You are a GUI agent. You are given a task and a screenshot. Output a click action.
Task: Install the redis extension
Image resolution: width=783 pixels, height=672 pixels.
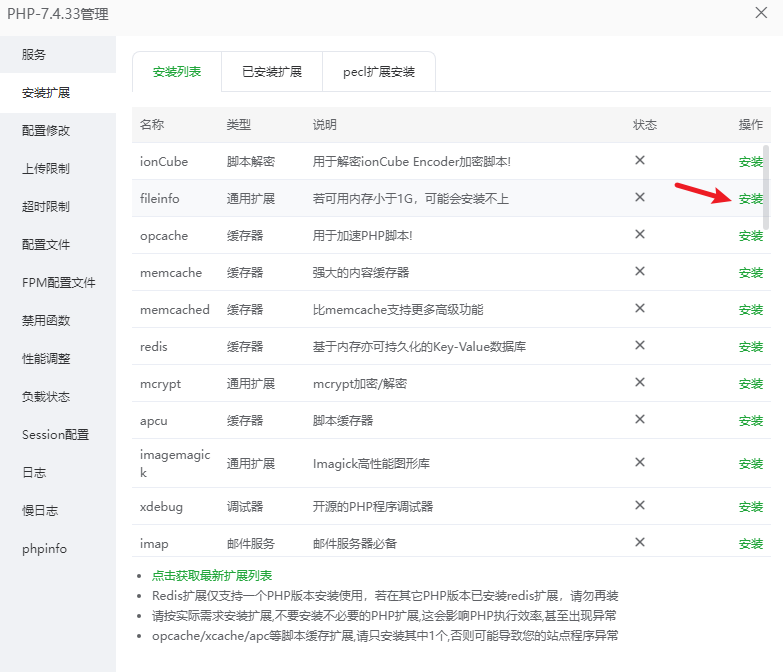tap(750, 347)
